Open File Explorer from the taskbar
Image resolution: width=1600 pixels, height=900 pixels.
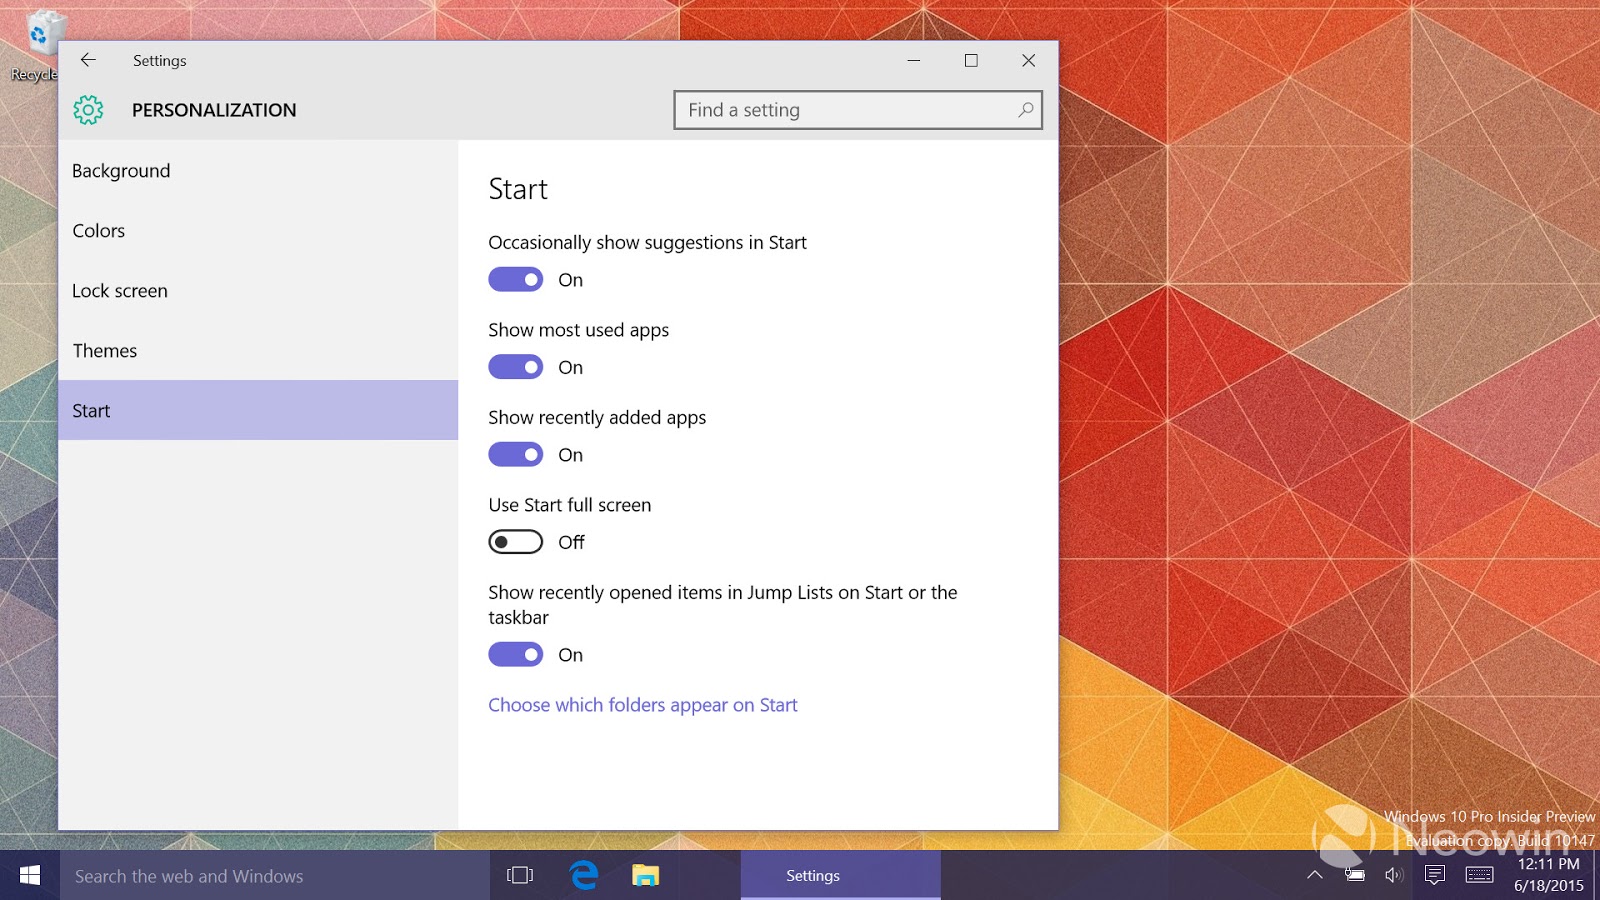point(646,875)
